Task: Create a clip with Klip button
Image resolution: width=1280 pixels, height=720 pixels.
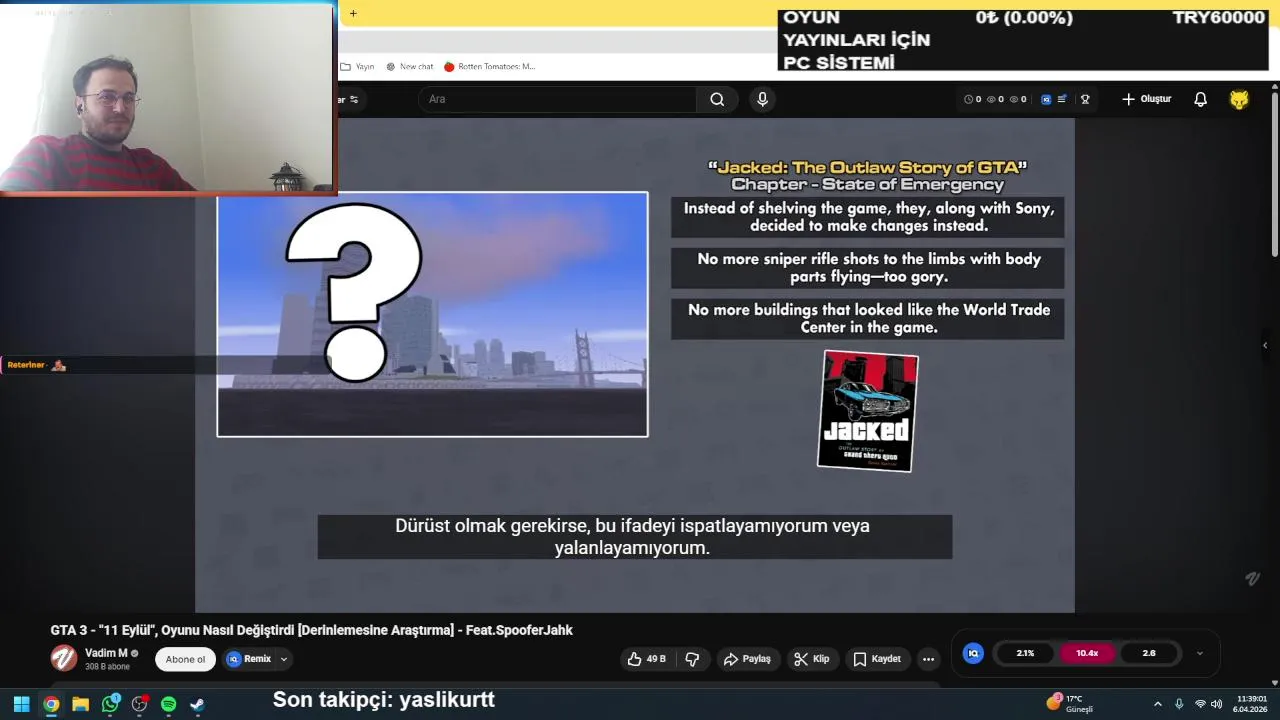Action: point(811,659)
